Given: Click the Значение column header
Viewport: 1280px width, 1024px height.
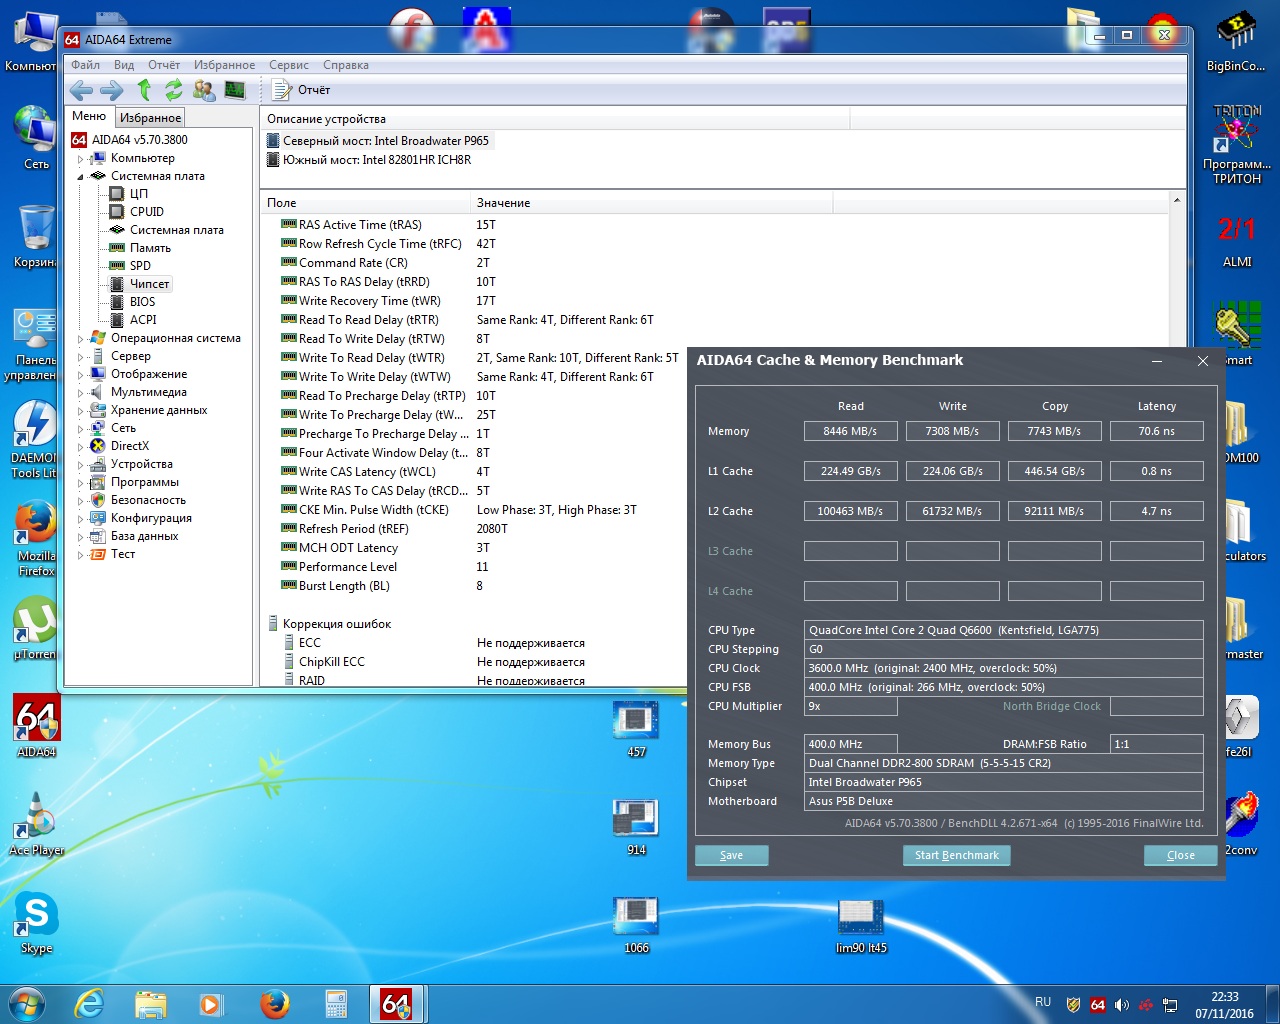Looking at the screenshot, I should point(651,203).
